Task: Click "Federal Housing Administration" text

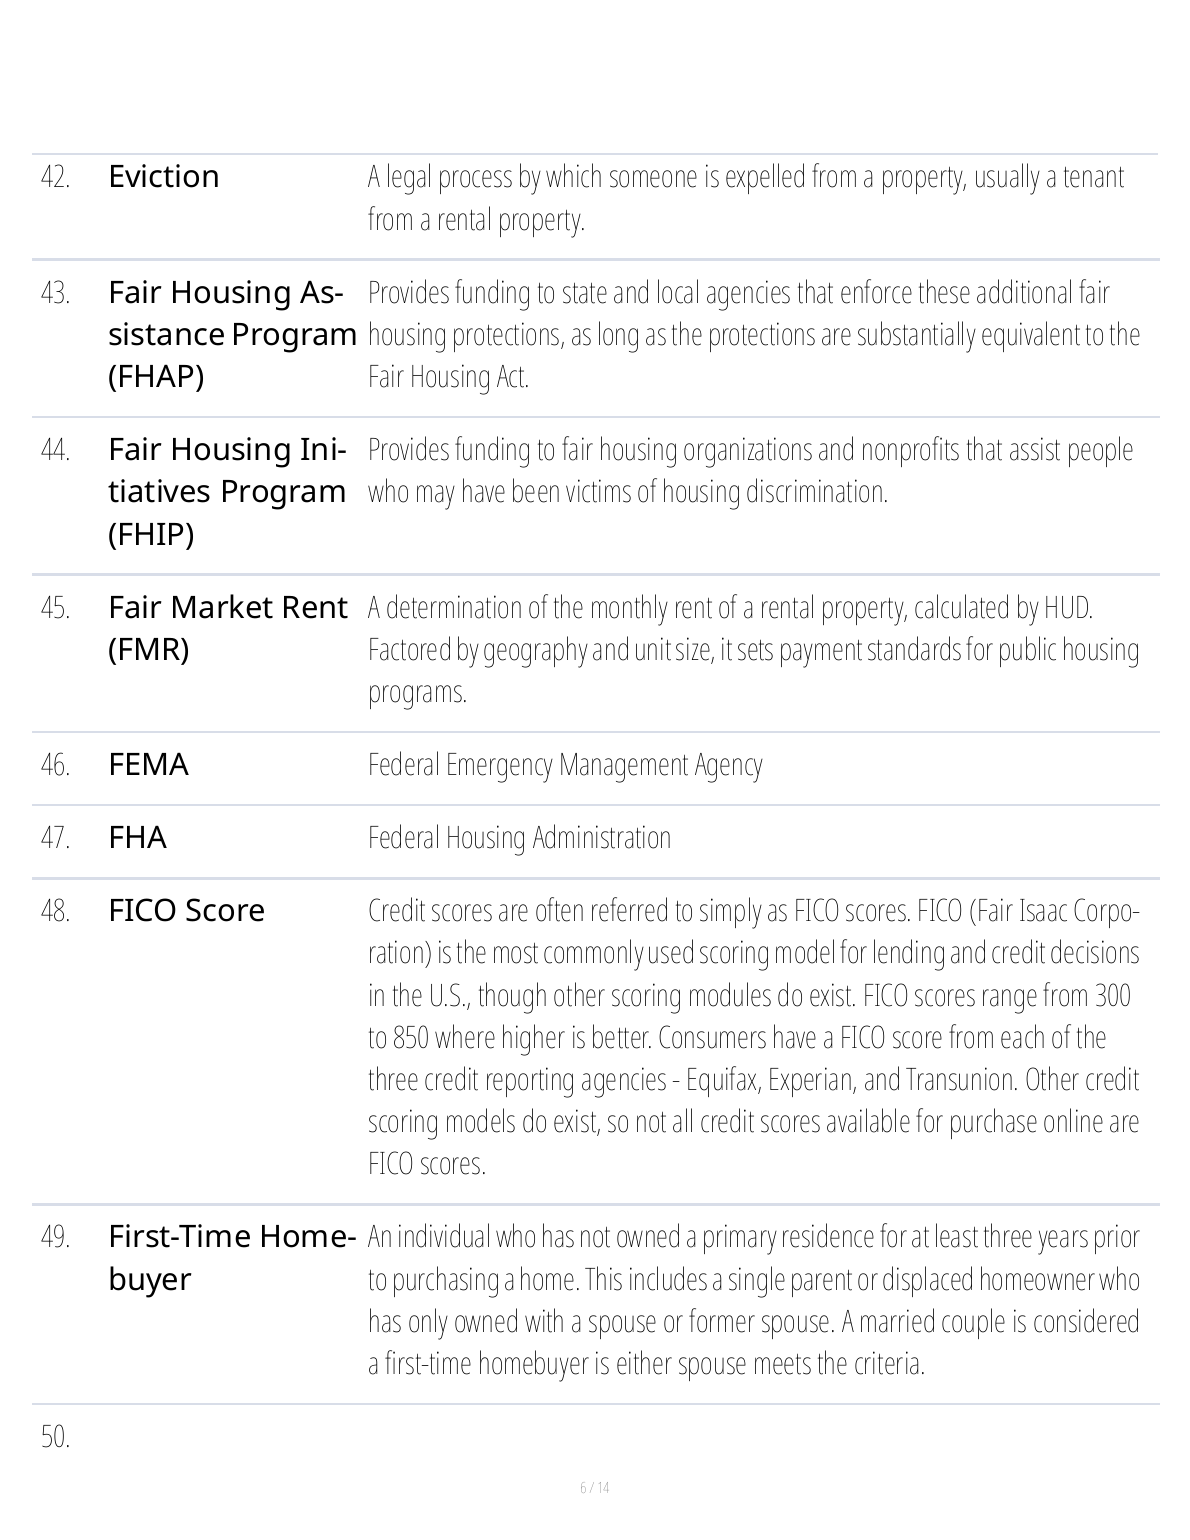Action: tap(519, 838)
